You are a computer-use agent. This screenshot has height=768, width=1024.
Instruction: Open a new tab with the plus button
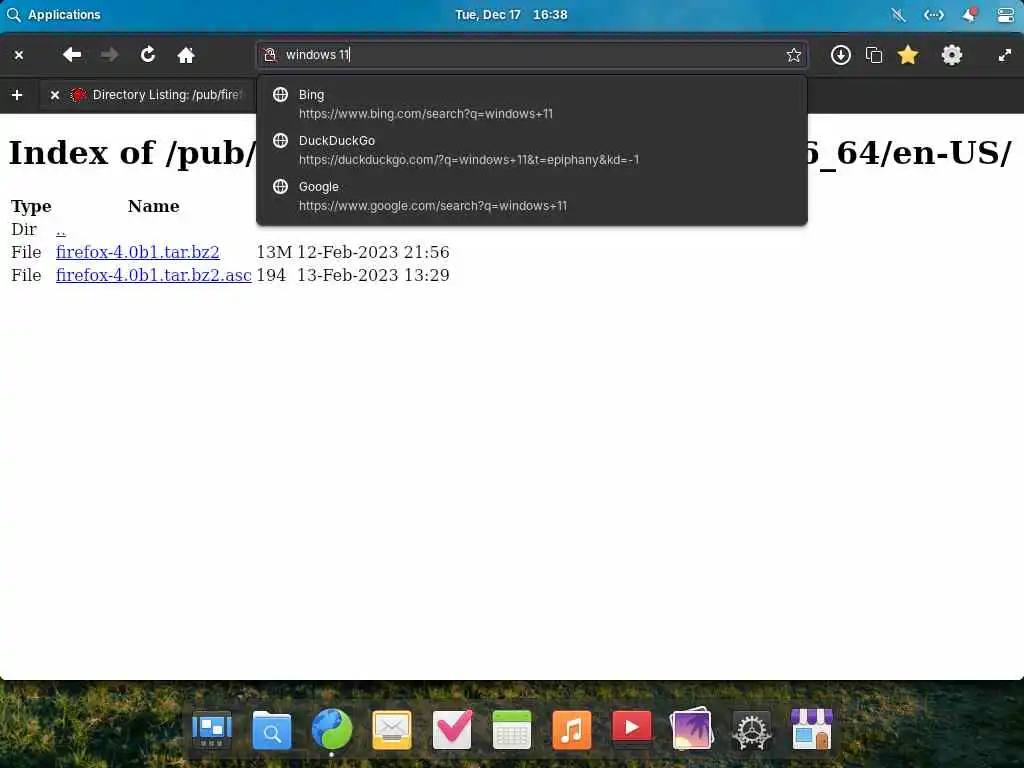[17, 95]
